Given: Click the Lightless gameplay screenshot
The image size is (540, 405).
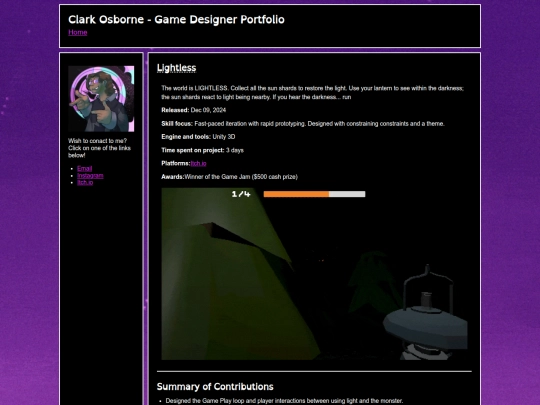Looking at the screenshot, I should click(314, 274).
